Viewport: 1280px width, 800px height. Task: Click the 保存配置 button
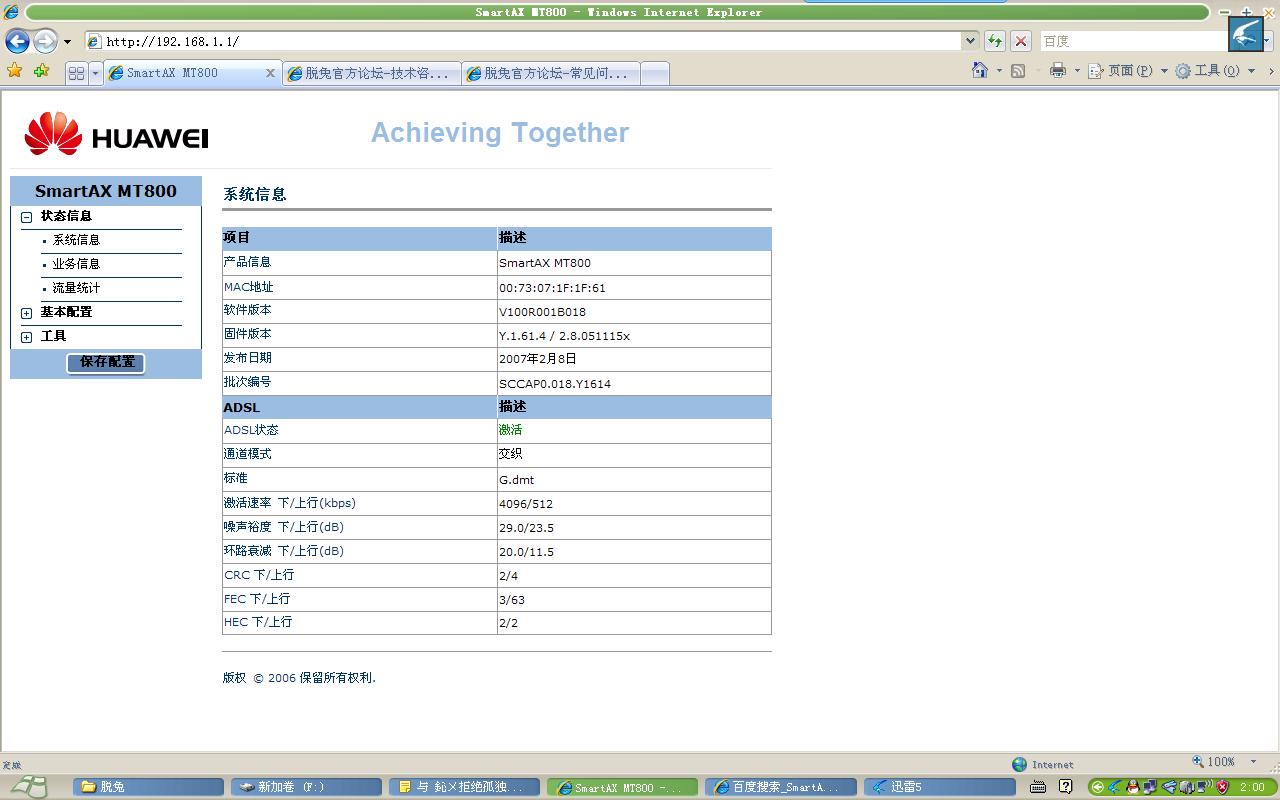click(x=106, y=362)
